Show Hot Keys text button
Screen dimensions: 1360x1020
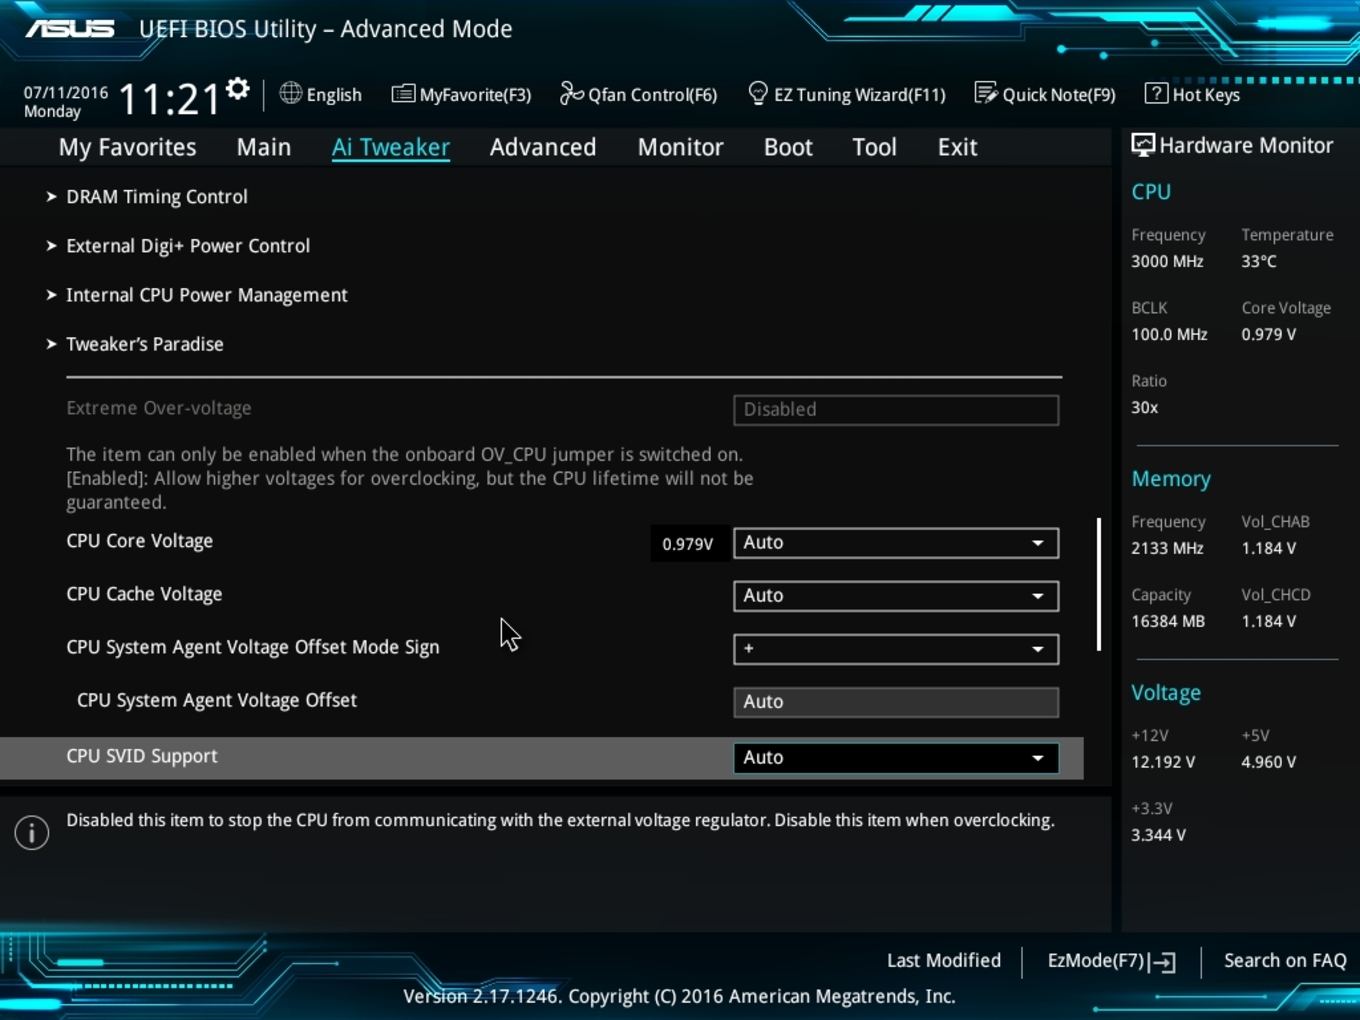1206,95
